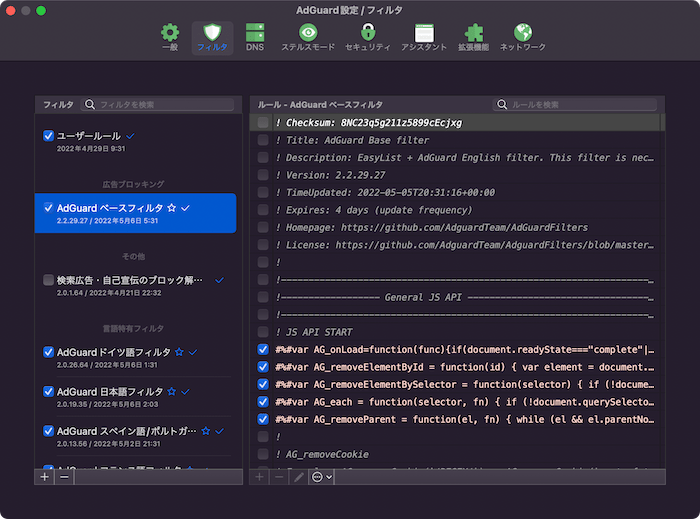Focus the フィルタを検索 search field

click(x=157, y=104)
